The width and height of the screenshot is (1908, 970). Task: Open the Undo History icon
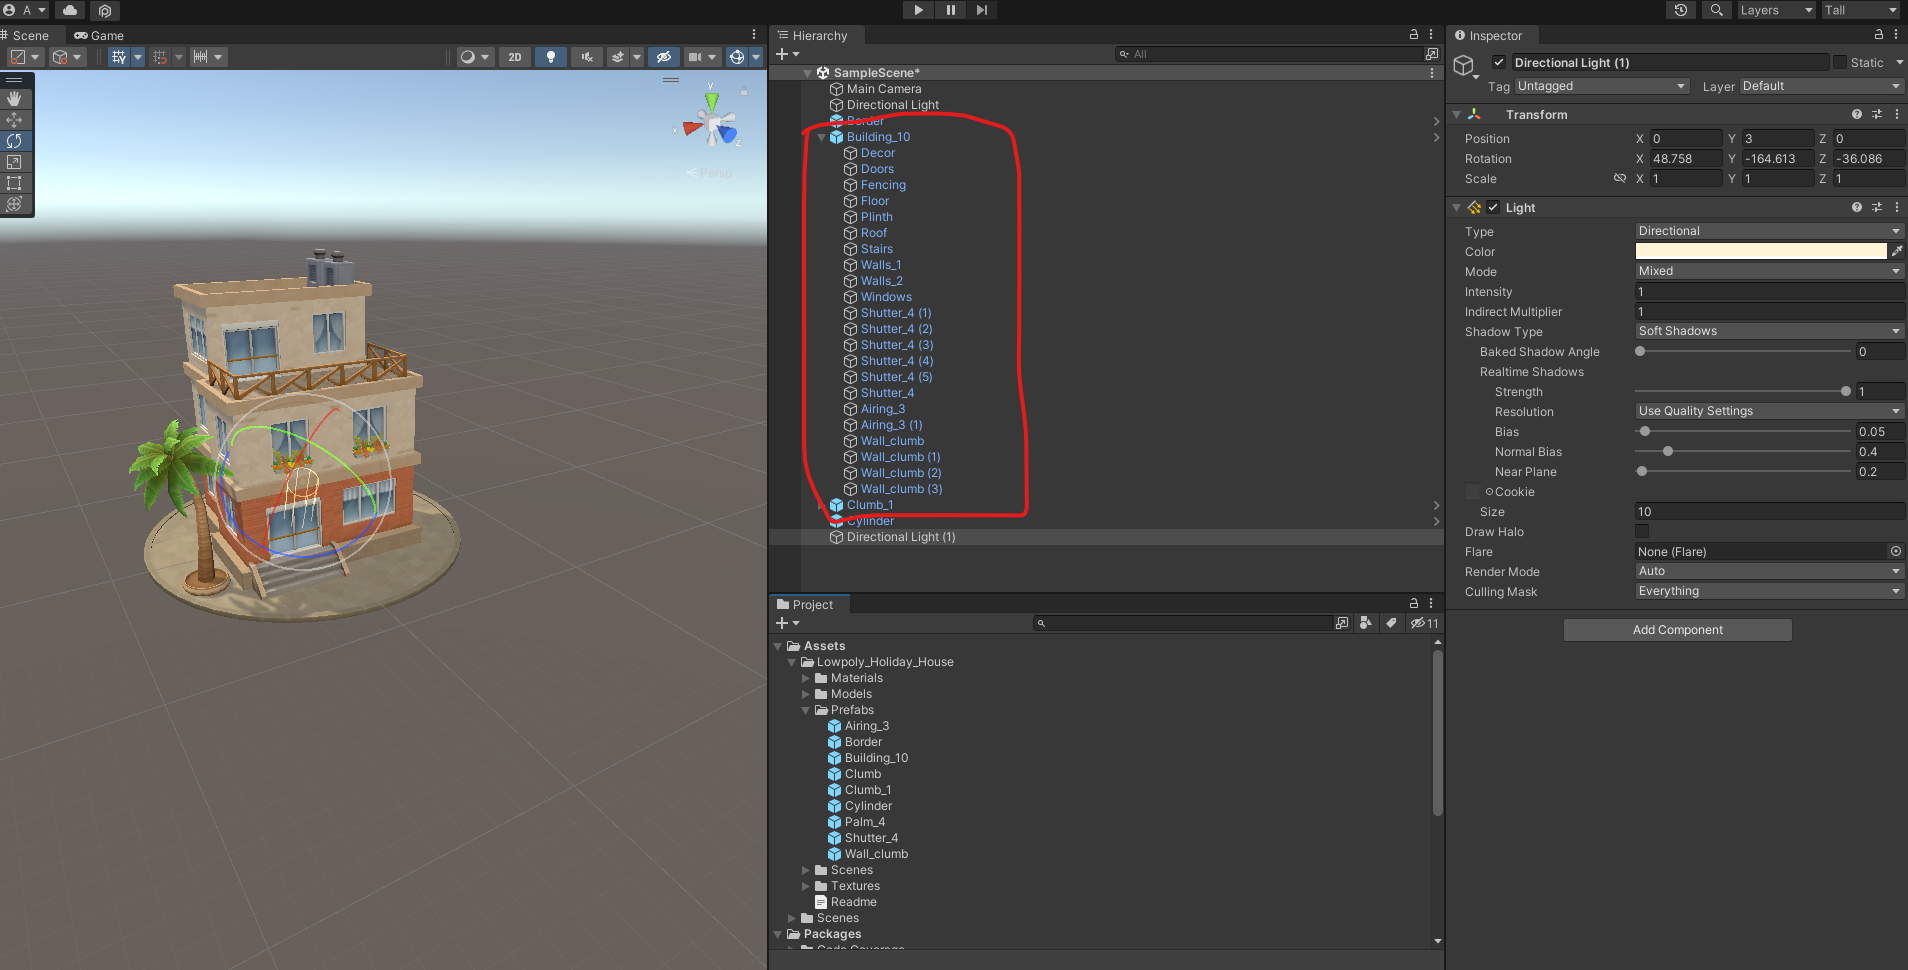coord(1681,10)
